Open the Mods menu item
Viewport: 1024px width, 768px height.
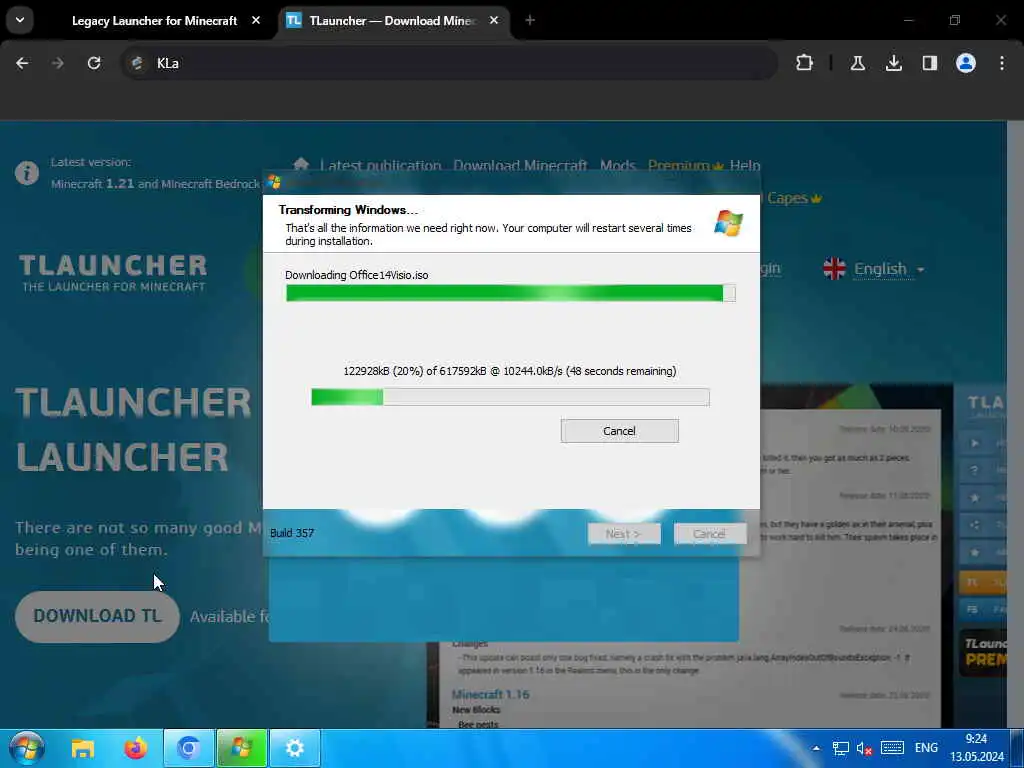(618, 165)
